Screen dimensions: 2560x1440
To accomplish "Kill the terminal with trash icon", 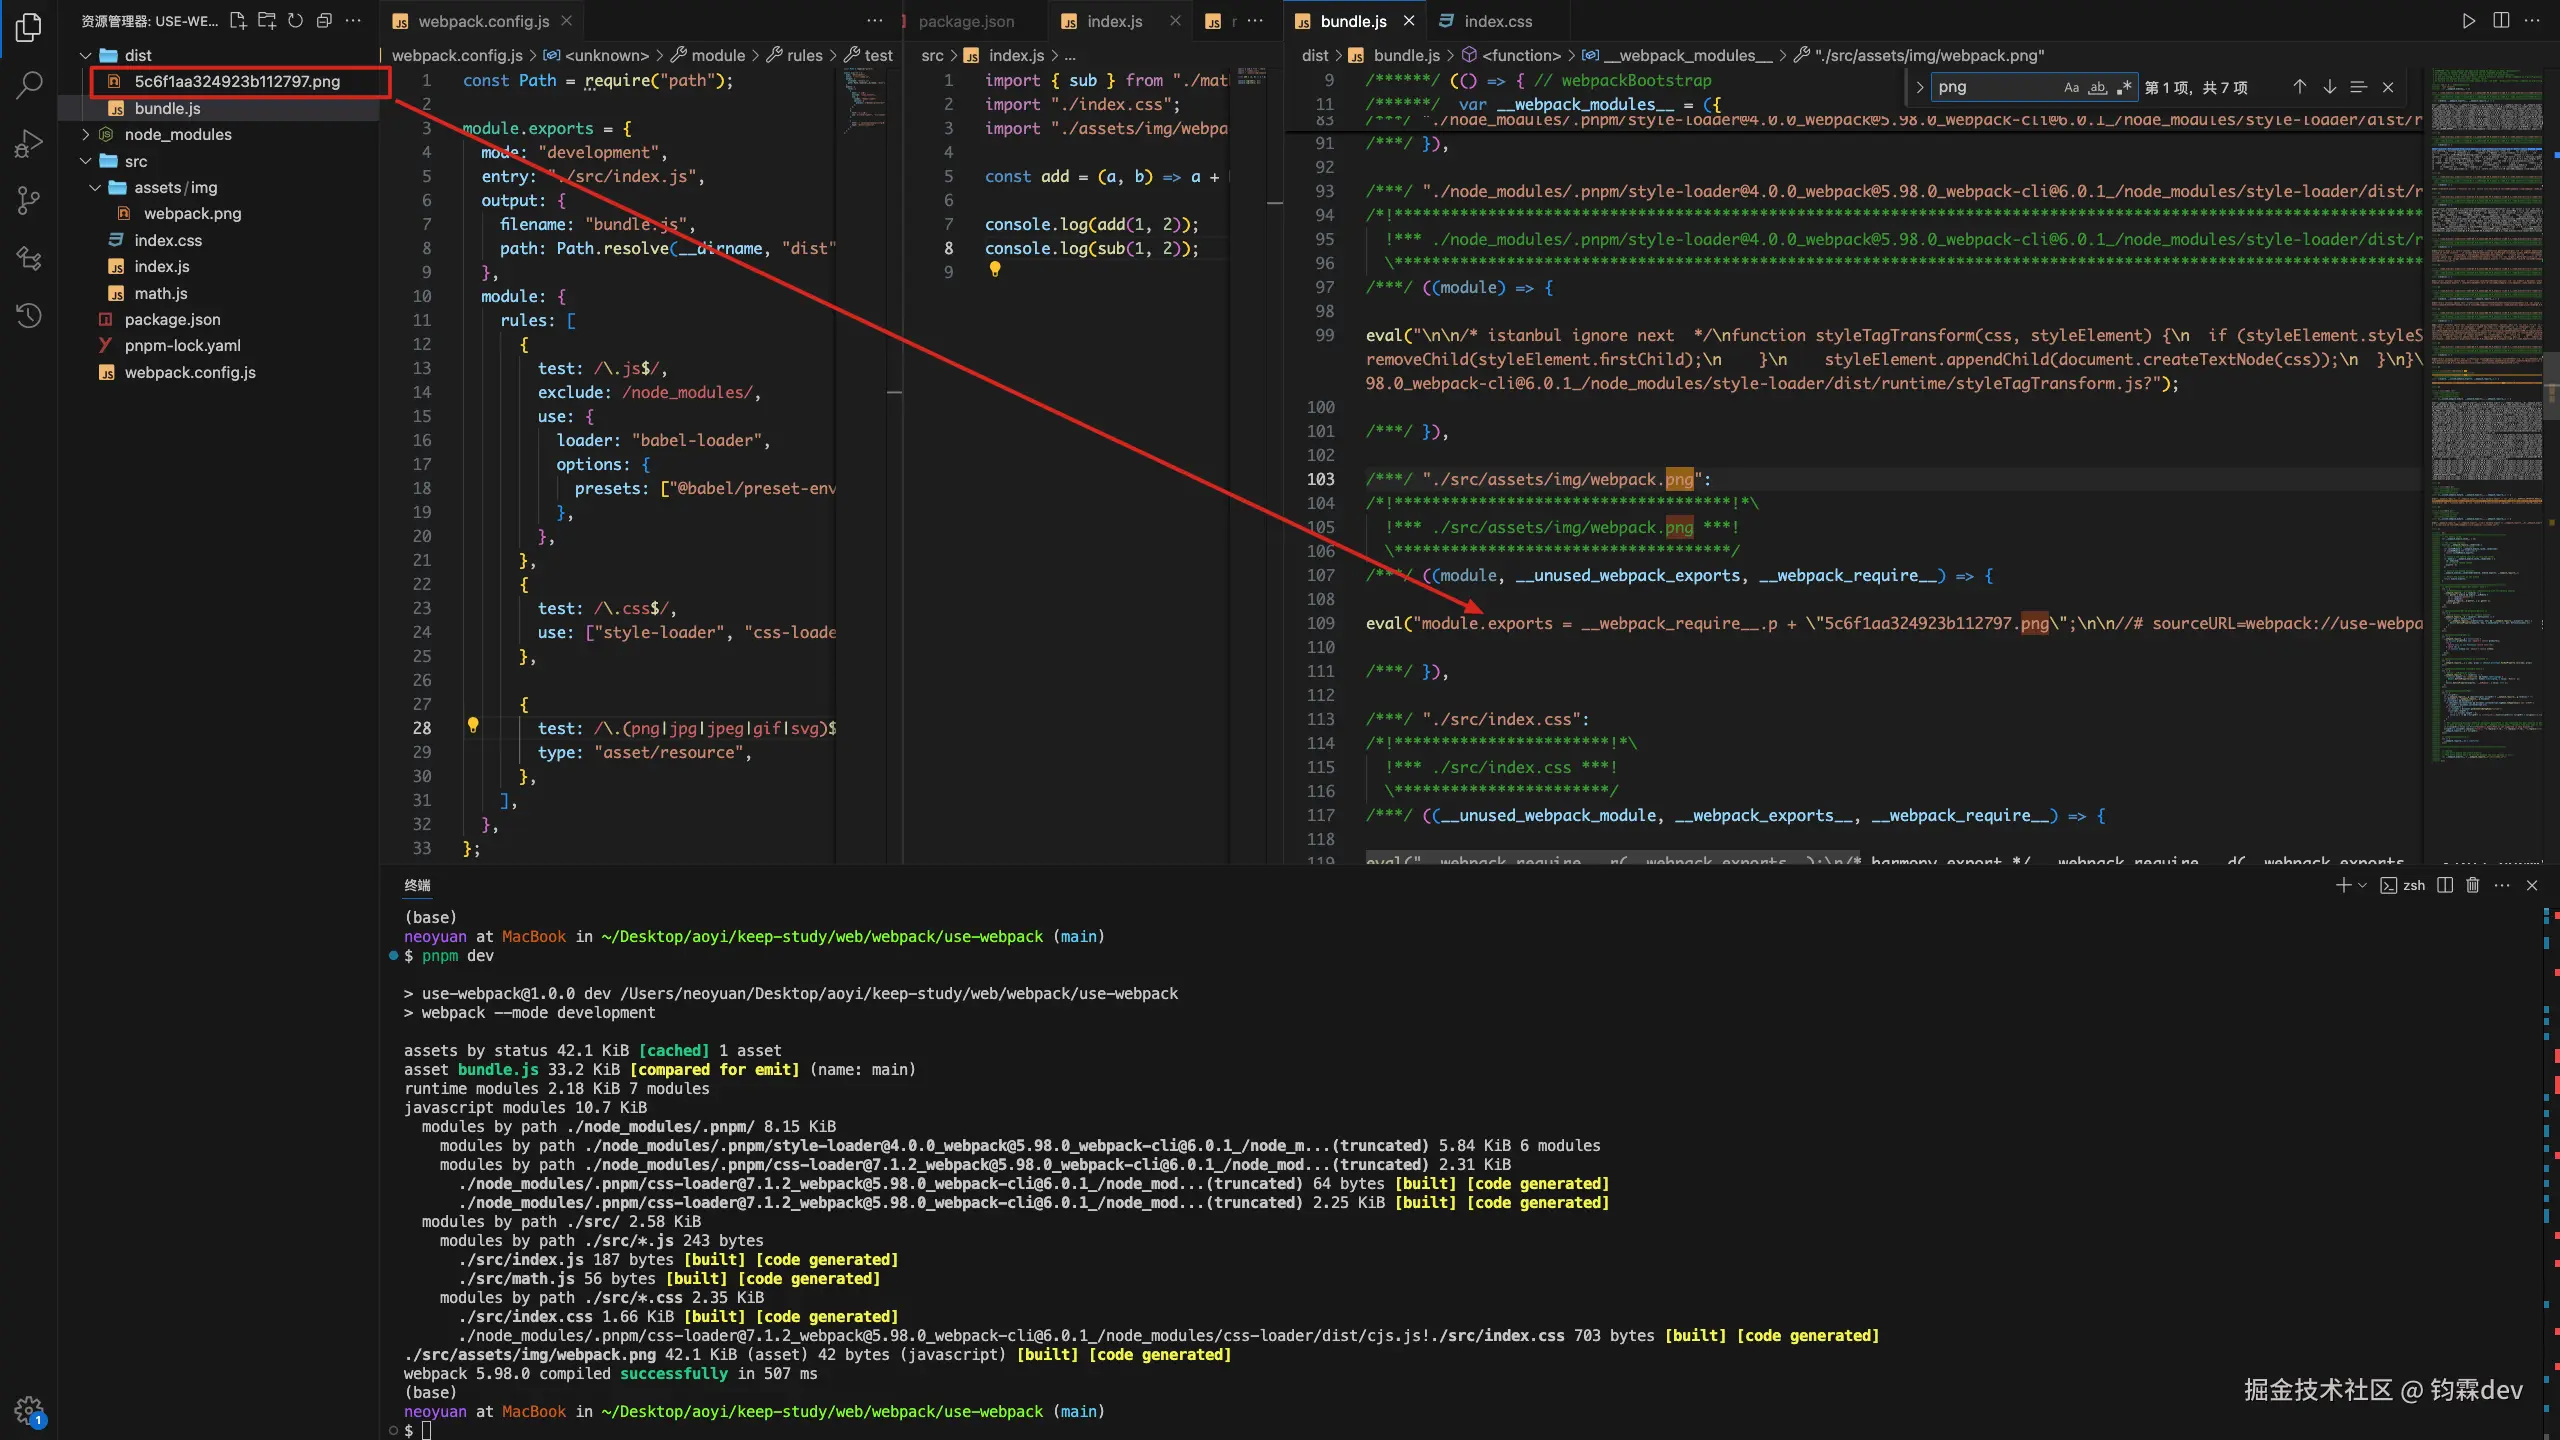I will point(2472,885).
